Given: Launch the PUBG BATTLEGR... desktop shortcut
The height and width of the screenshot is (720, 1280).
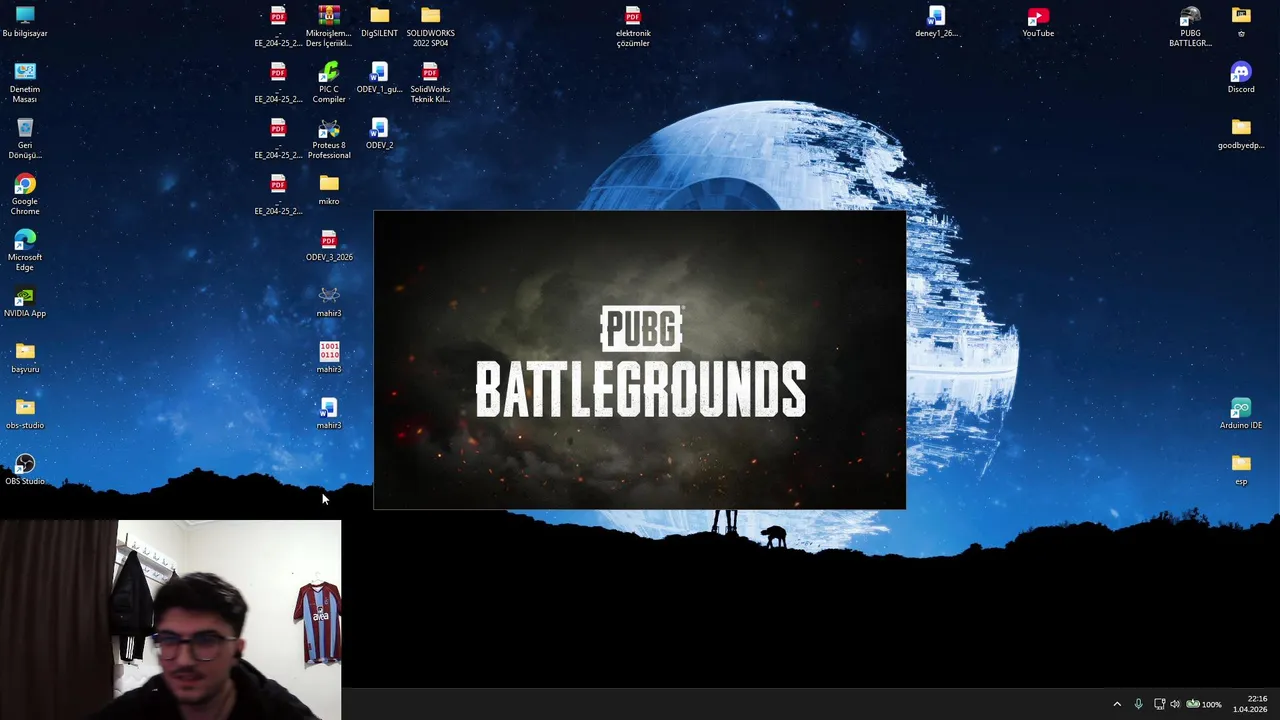Looking at the screenshot, I should 1190,26.
